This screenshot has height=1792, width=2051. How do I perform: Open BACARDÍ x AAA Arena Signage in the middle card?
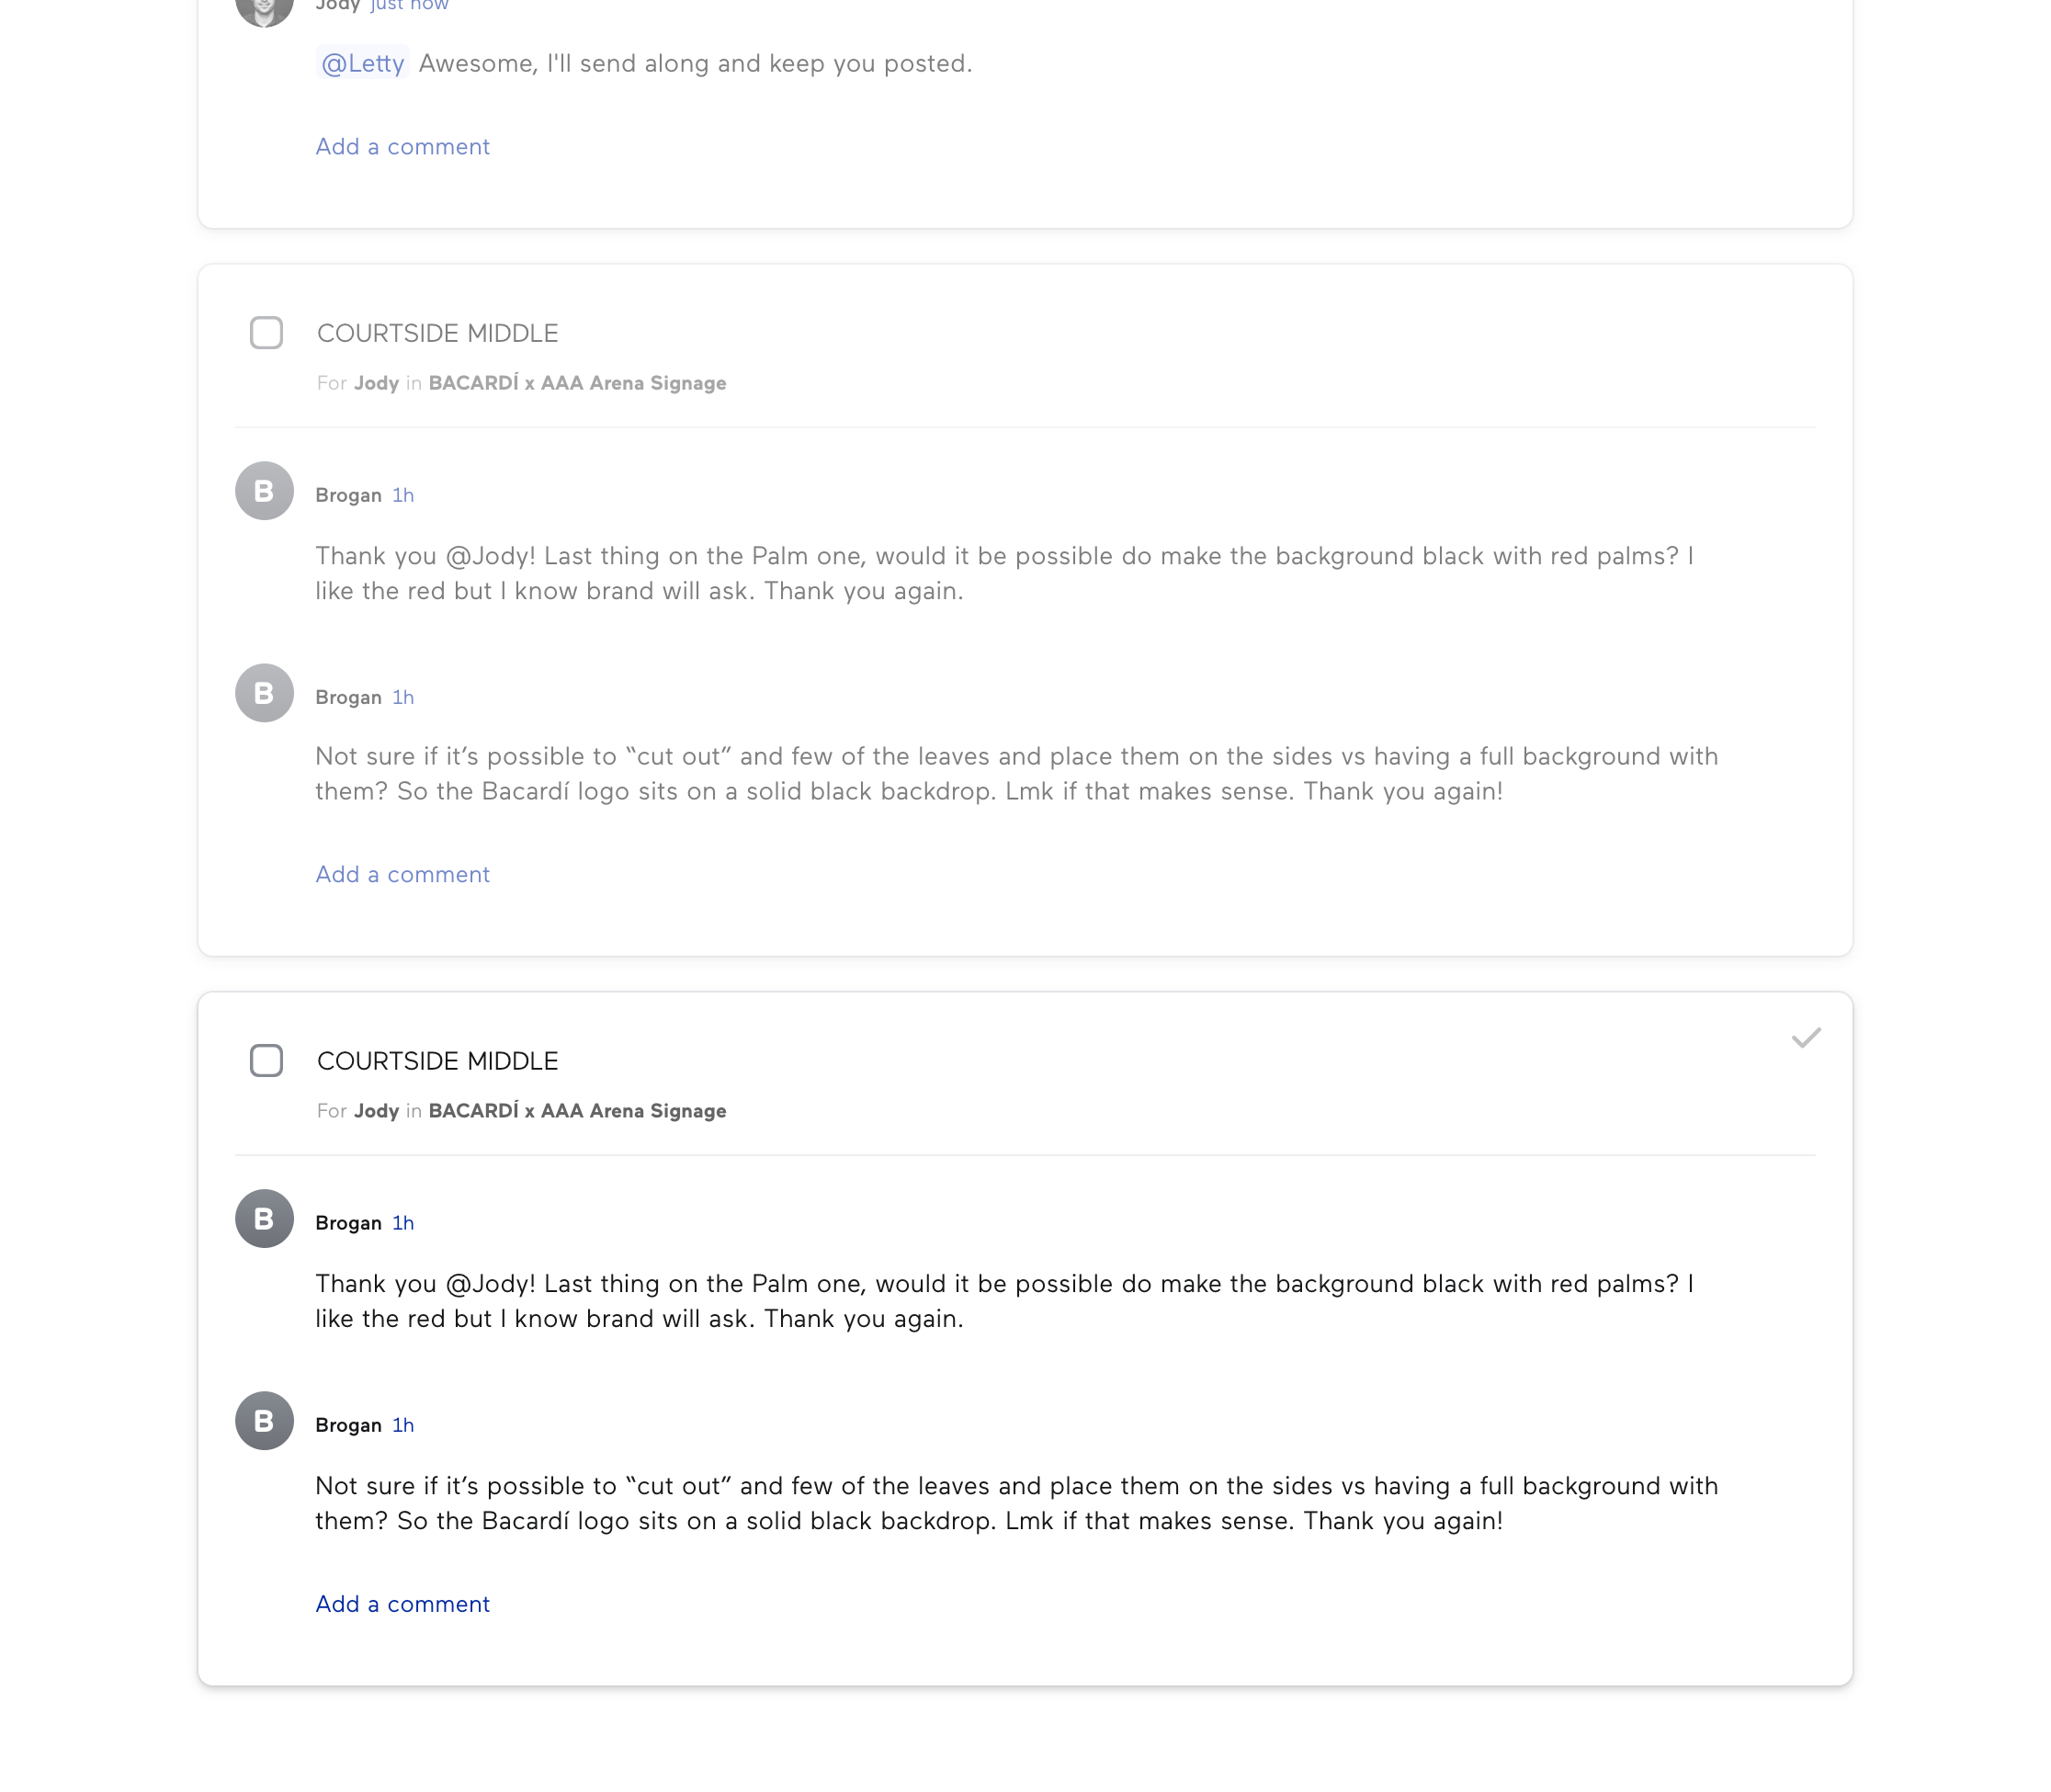(x=577, y=383)
